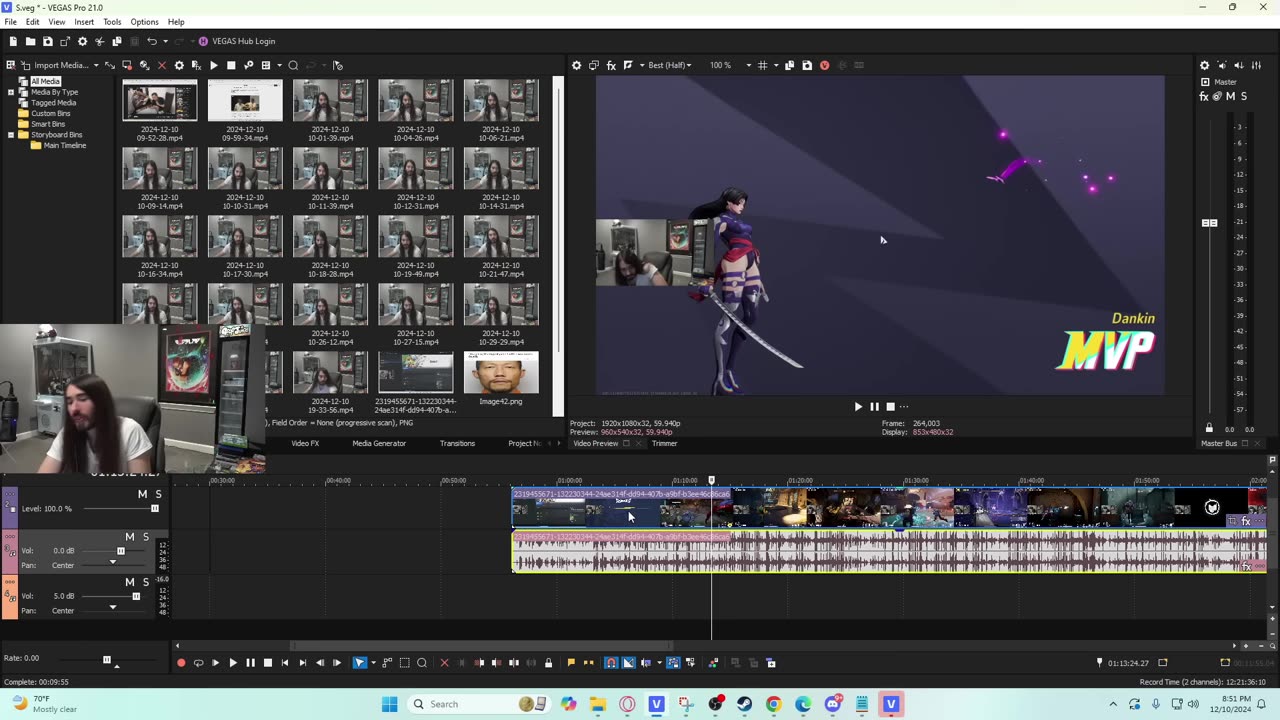Screen dimensions: 1280x720
Task: Solo the Master bus
Action: click(x=1243, y=96)
